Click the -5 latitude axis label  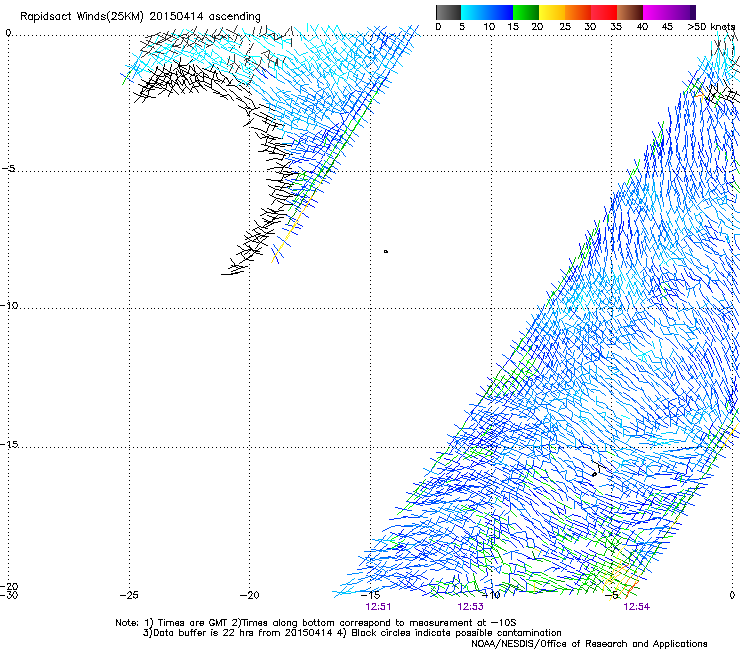point(8,169)
